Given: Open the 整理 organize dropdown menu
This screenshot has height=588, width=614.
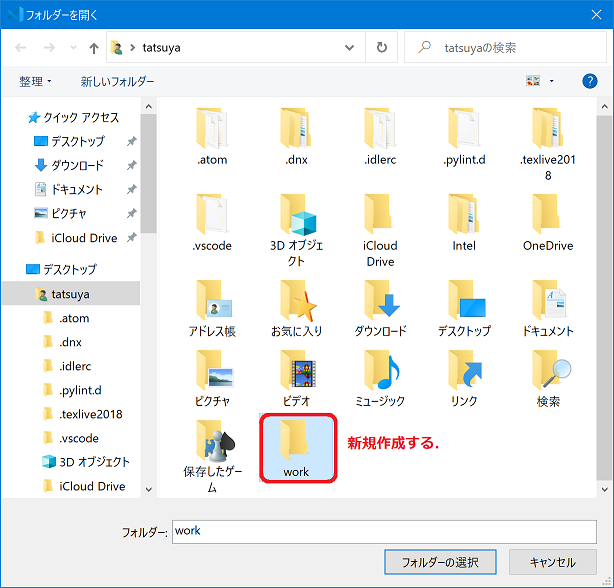Looking at the screenshot, I should [x=35, y=81].
